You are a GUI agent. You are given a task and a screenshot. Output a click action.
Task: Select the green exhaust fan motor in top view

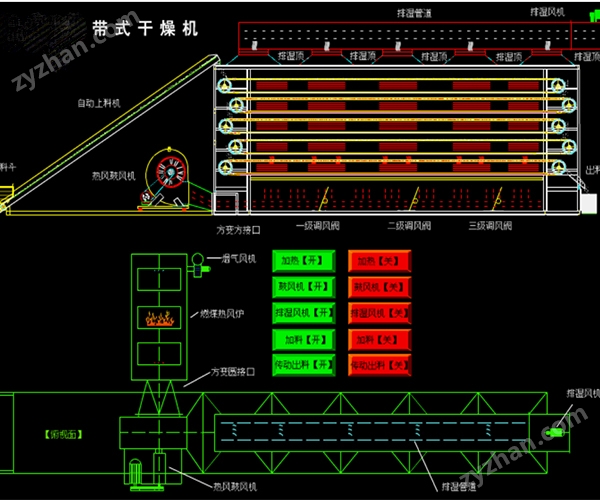click(x=555, y=433)
